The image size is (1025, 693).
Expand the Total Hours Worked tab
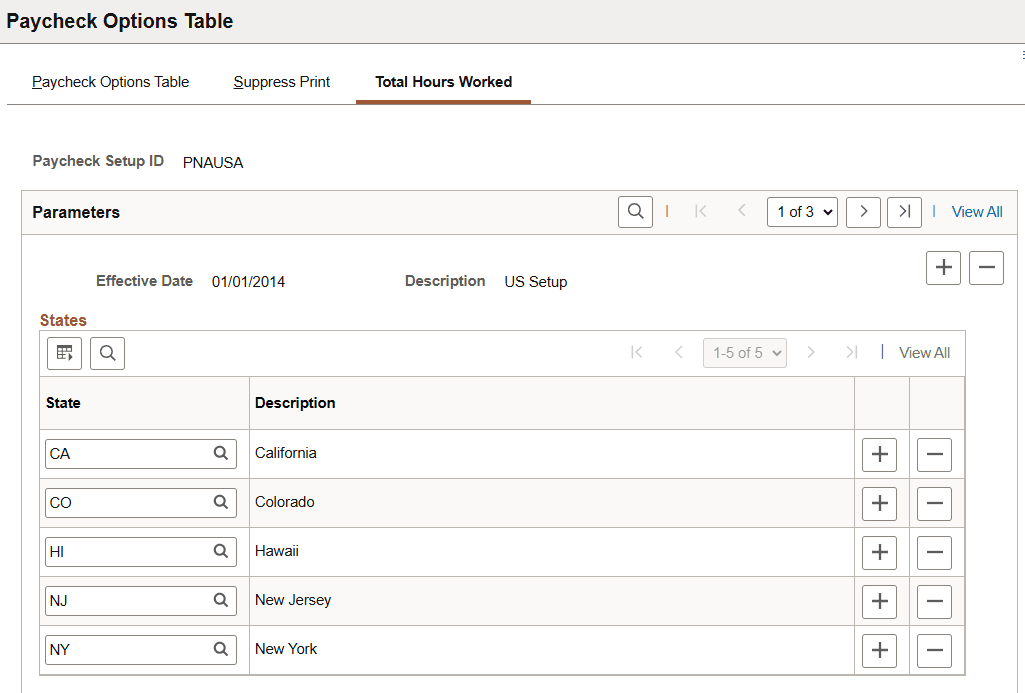click(443, 82)
